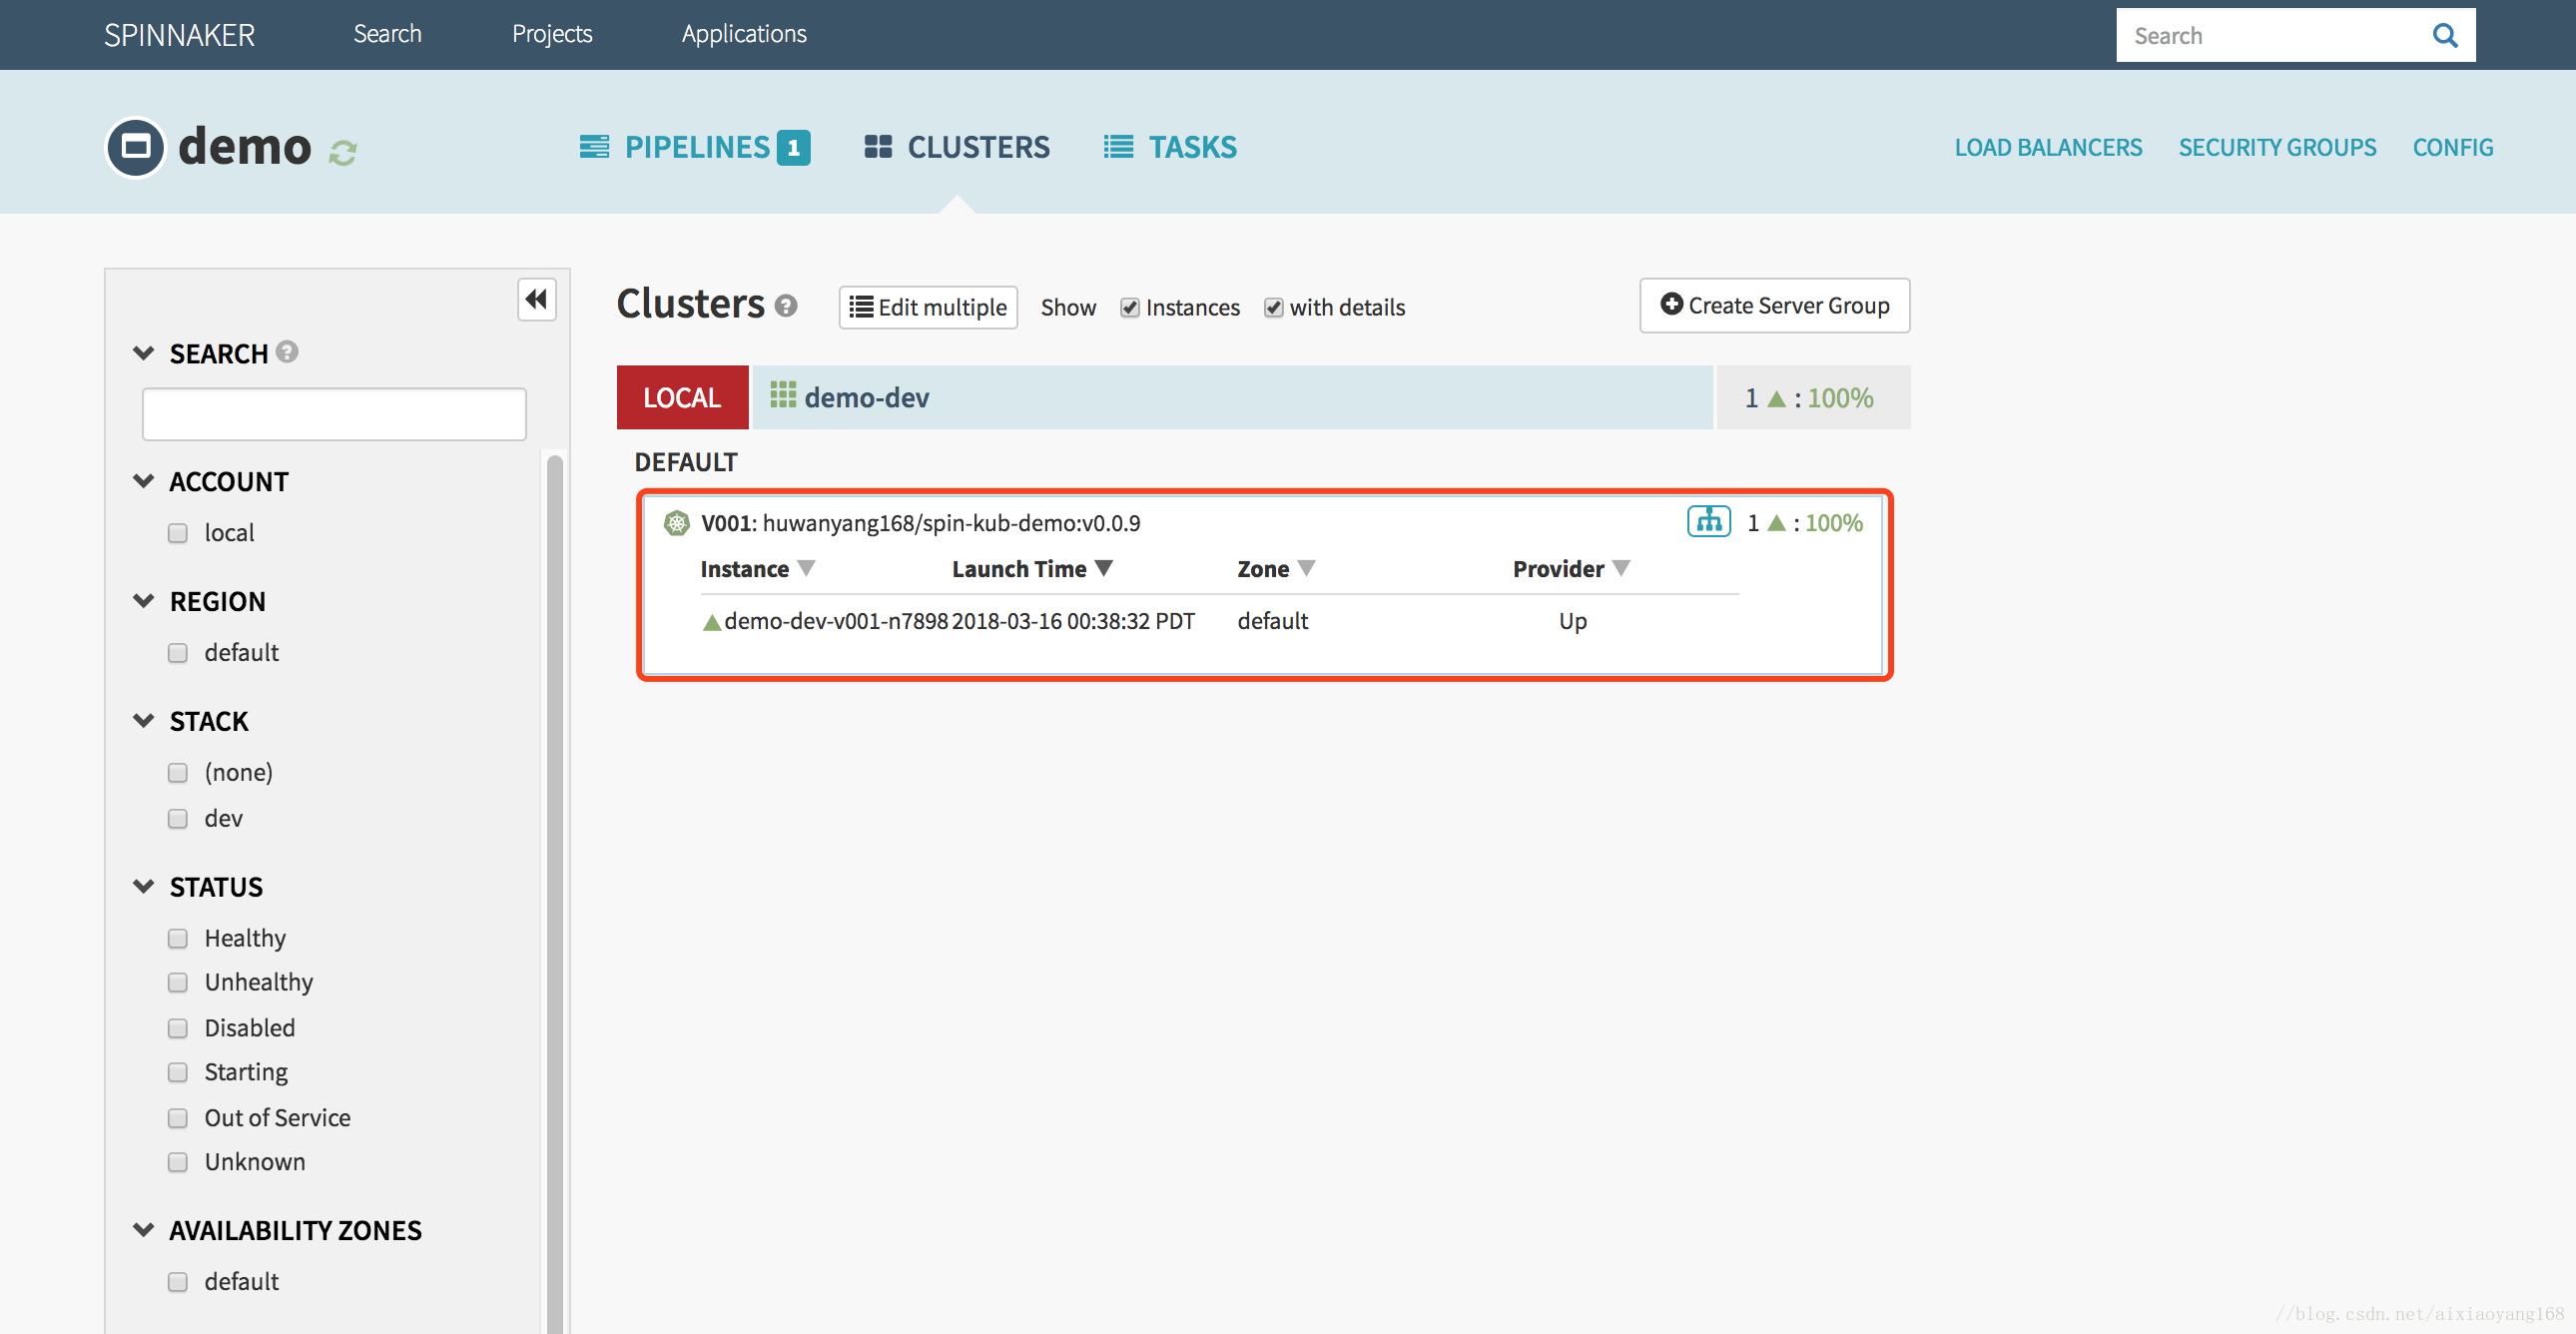The height and width of the screenshot is (1334, 2576).
Task: Open help icon next to Clusters title
Action: (786, 305)
